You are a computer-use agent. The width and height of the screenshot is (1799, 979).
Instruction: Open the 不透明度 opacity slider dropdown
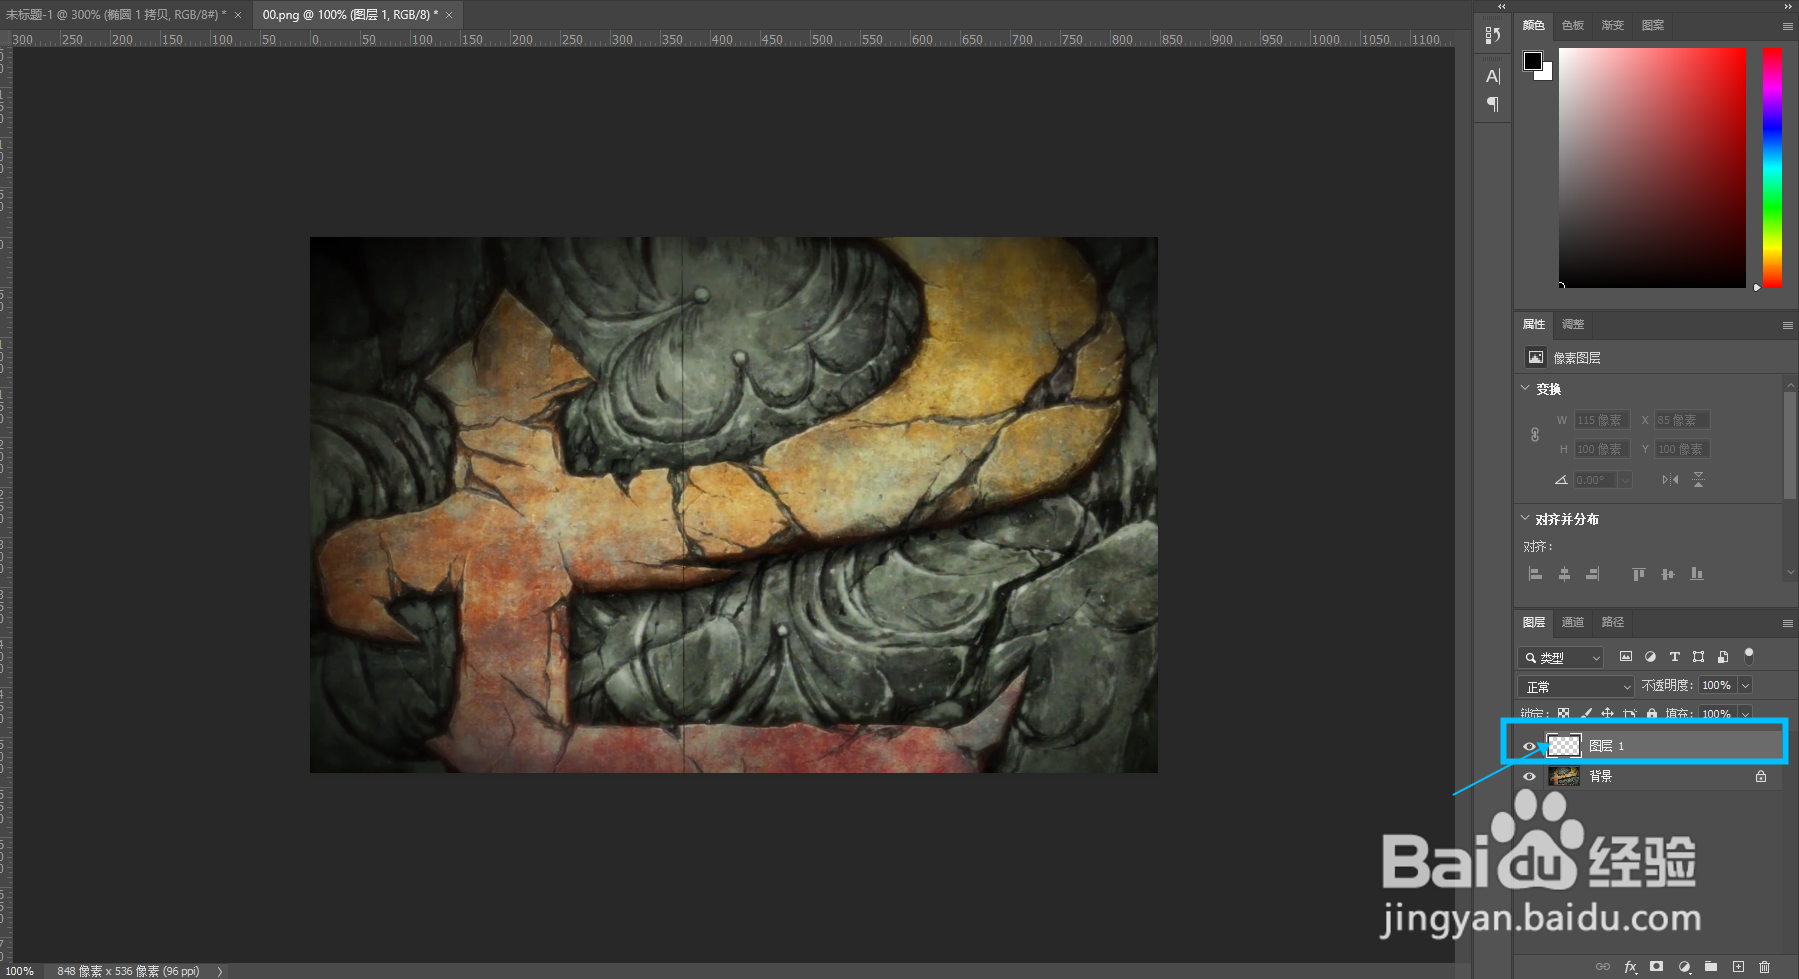click(1745, 685)
